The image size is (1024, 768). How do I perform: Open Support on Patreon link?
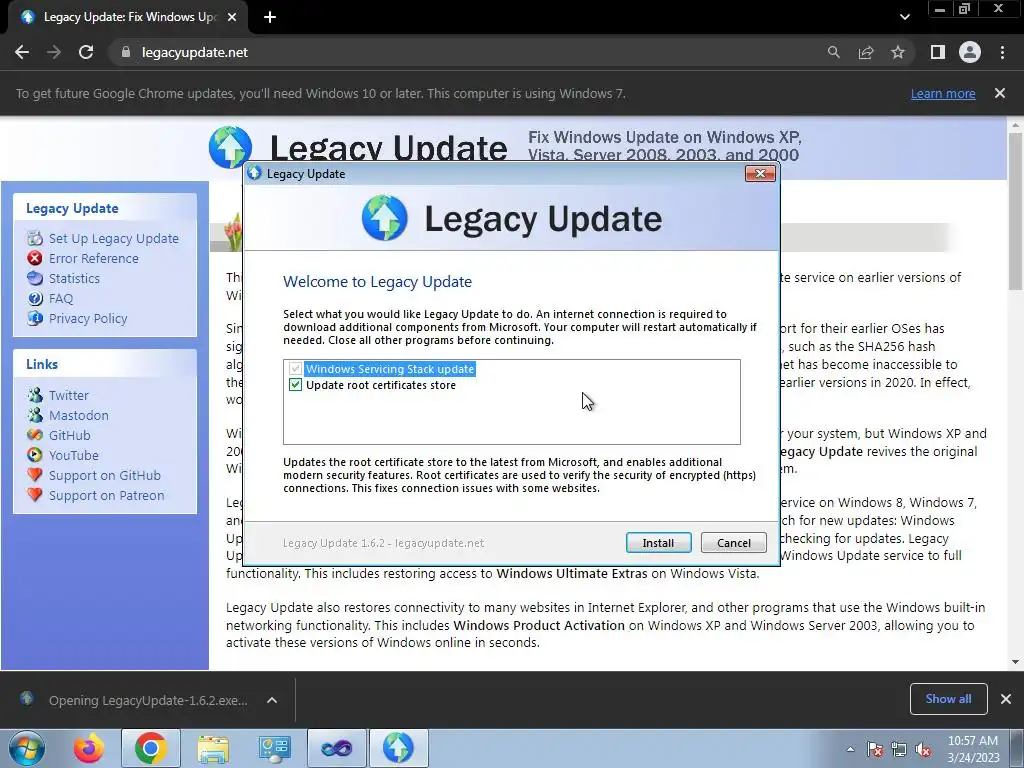pos(106,496)
